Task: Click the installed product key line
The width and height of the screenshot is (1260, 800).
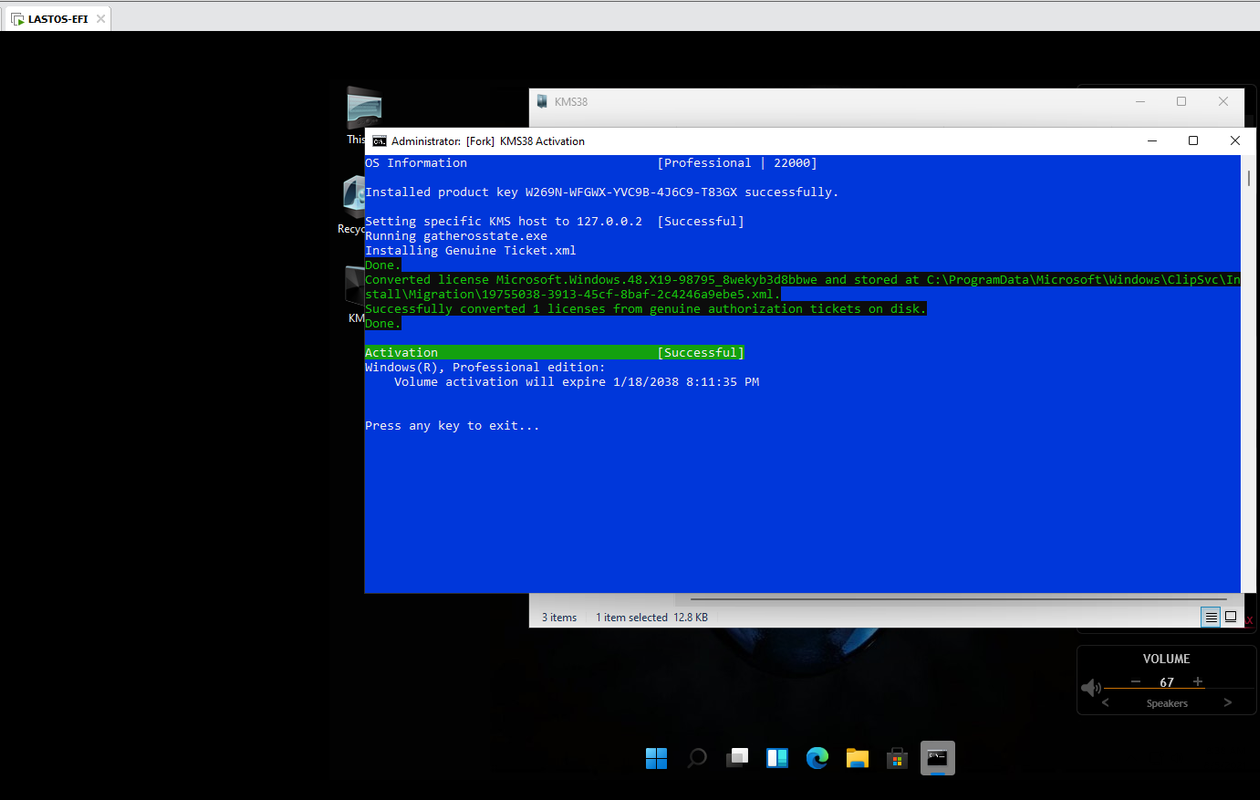Action: [602, 192]
